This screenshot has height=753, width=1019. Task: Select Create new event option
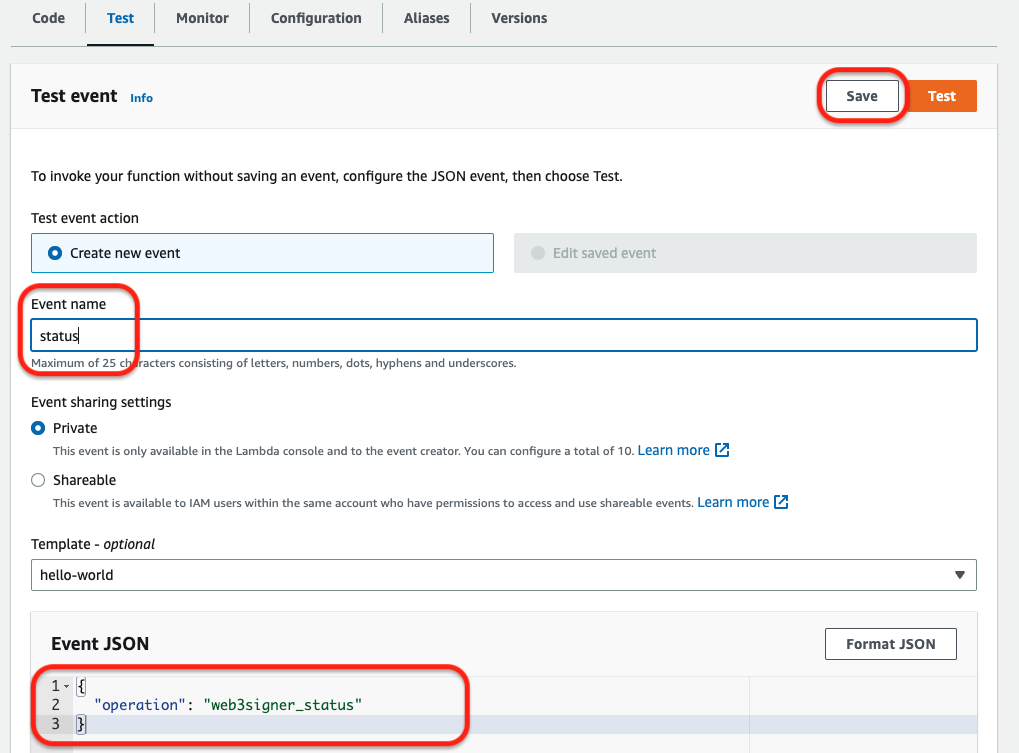(x=262, y=253)
